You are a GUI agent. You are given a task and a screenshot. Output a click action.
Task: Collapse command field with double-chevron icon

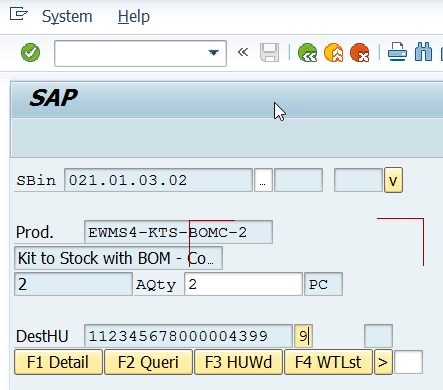[x=243, y=52]
